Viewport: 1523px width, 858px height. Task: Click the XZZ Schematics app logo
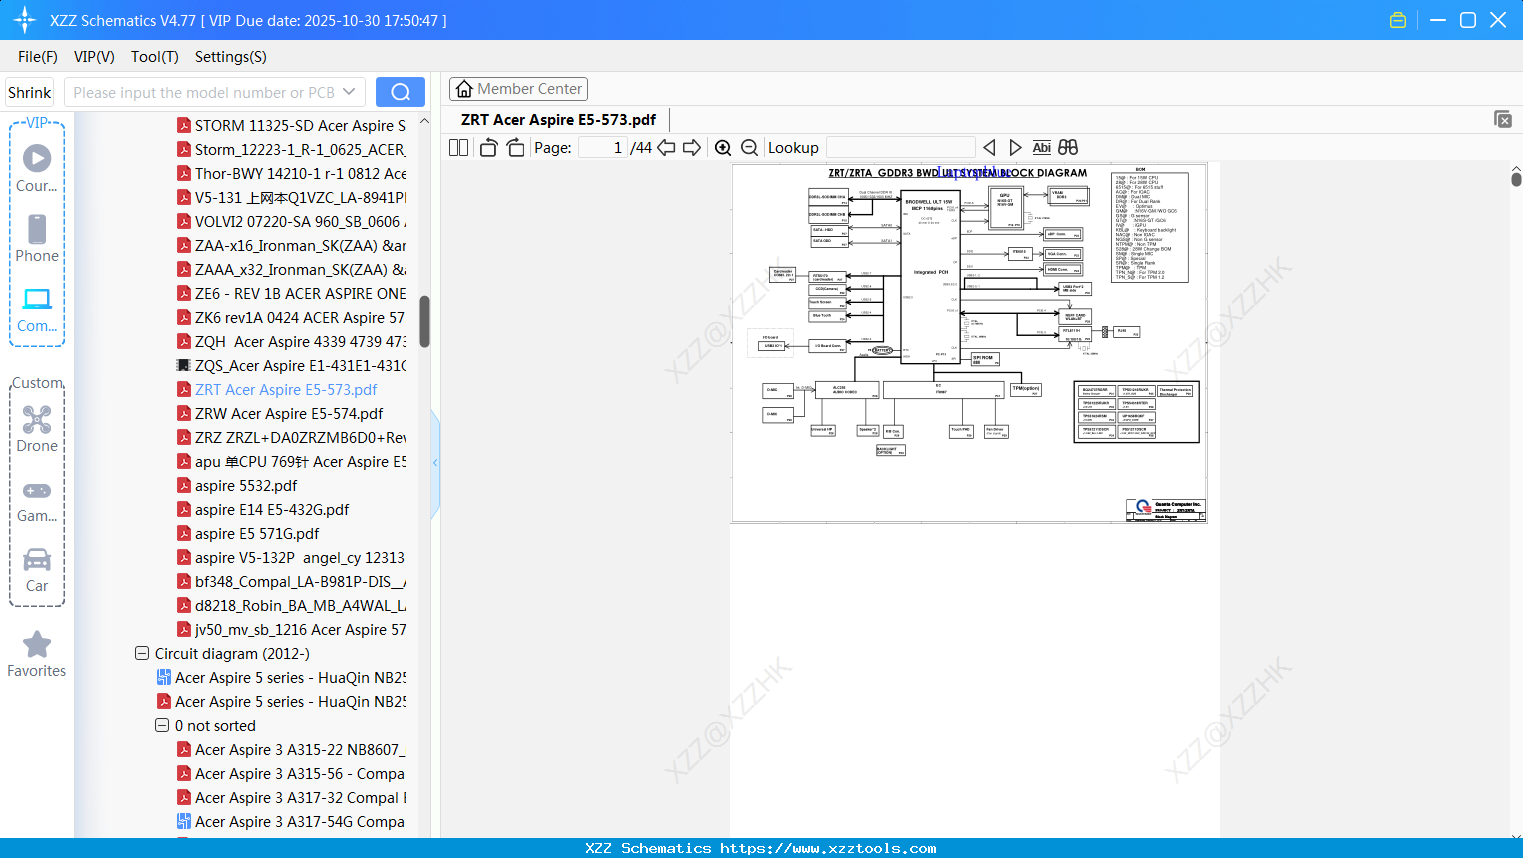(25, 20)
